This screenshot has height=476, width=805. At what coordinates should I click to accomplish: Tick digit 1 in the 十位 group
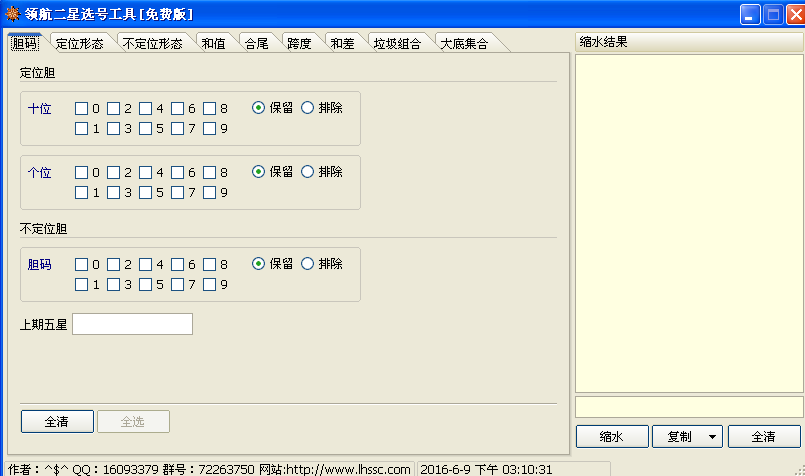click(x=81, y=128)
